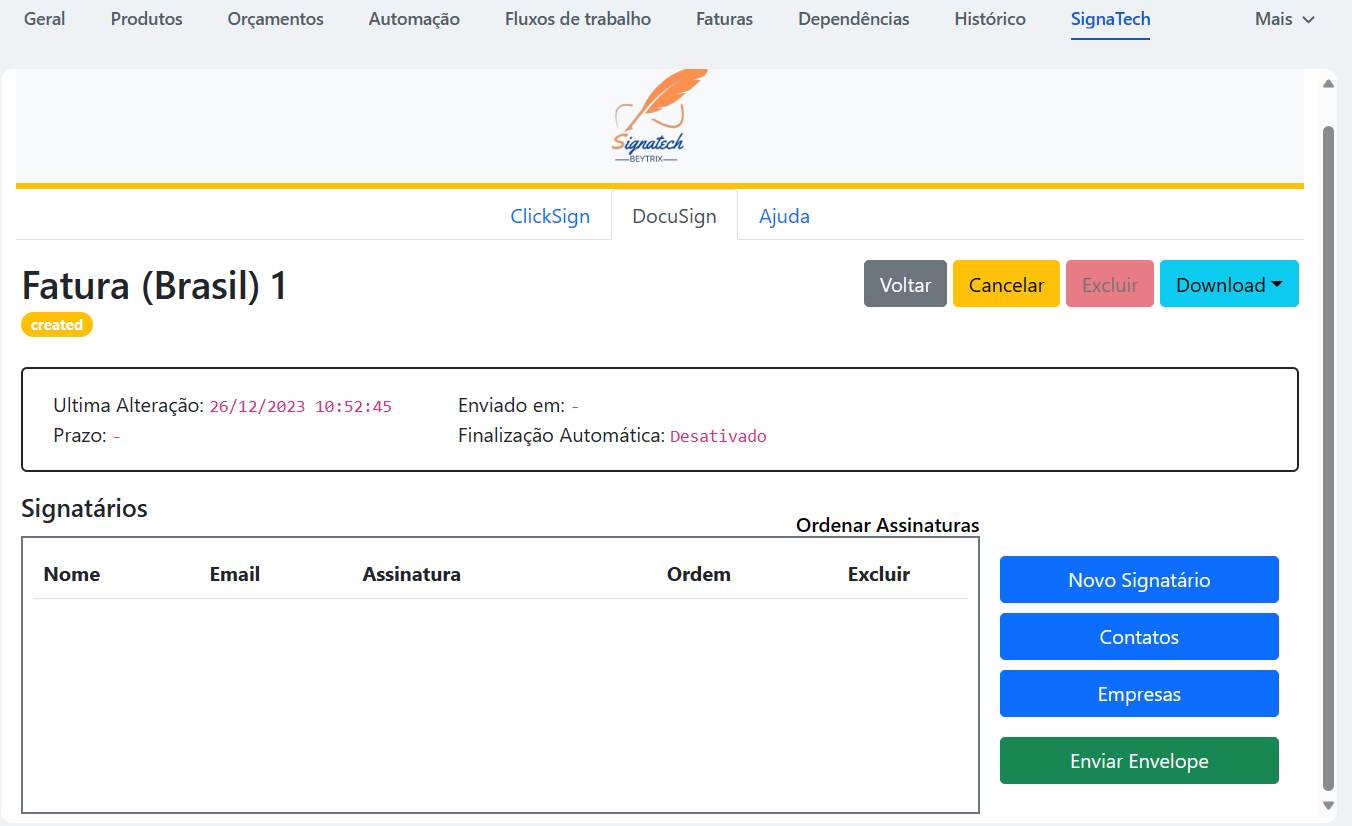
Task: Switch to the ClickSign tab
Action: tap(550, 216)
